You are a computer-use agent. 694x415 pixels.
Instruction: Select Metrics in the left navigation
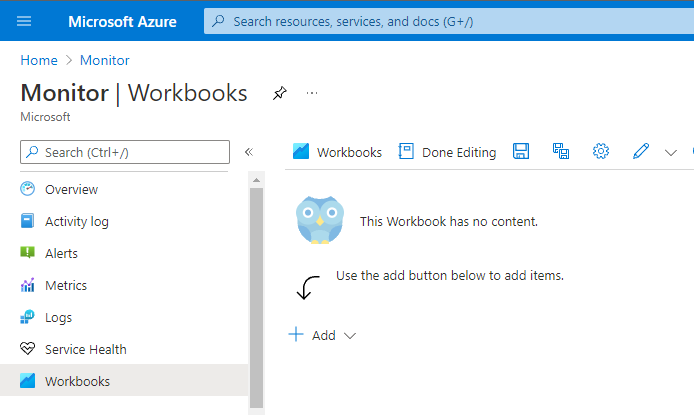pyautogui.click(x=65, y=285)
